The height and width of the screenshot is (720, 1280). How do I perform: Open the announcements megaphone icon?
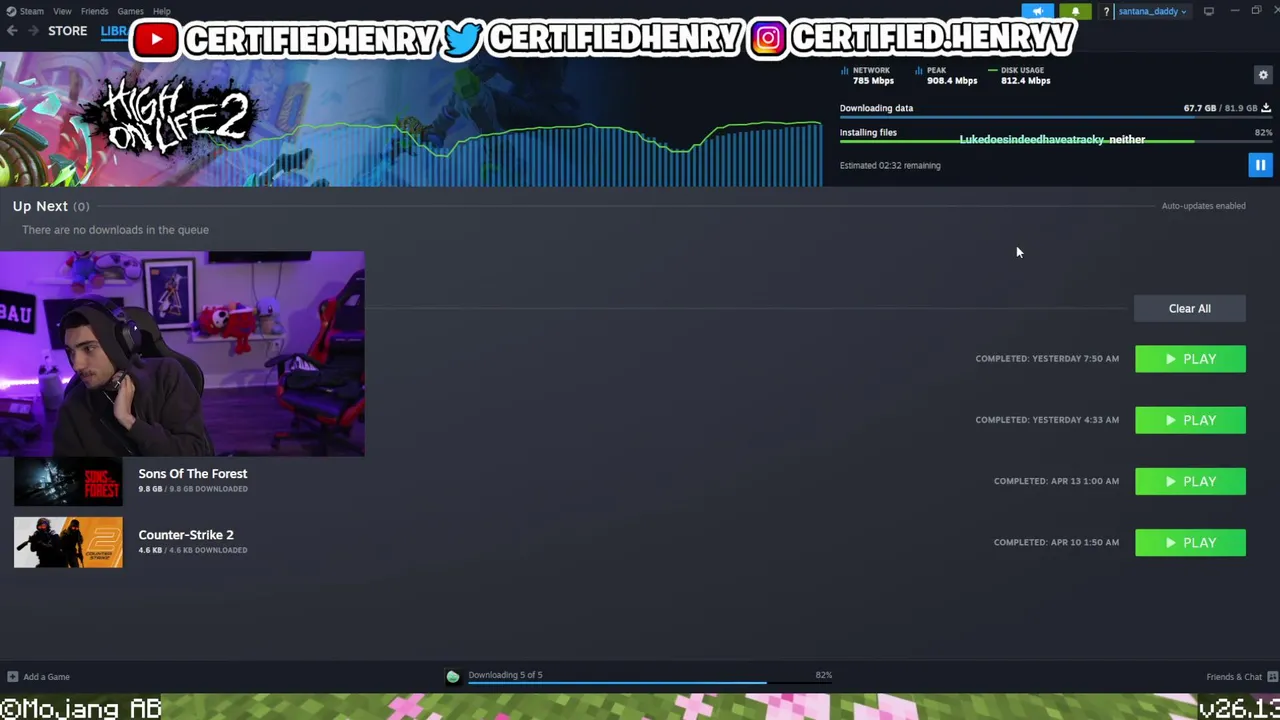tap(1037, 11)
